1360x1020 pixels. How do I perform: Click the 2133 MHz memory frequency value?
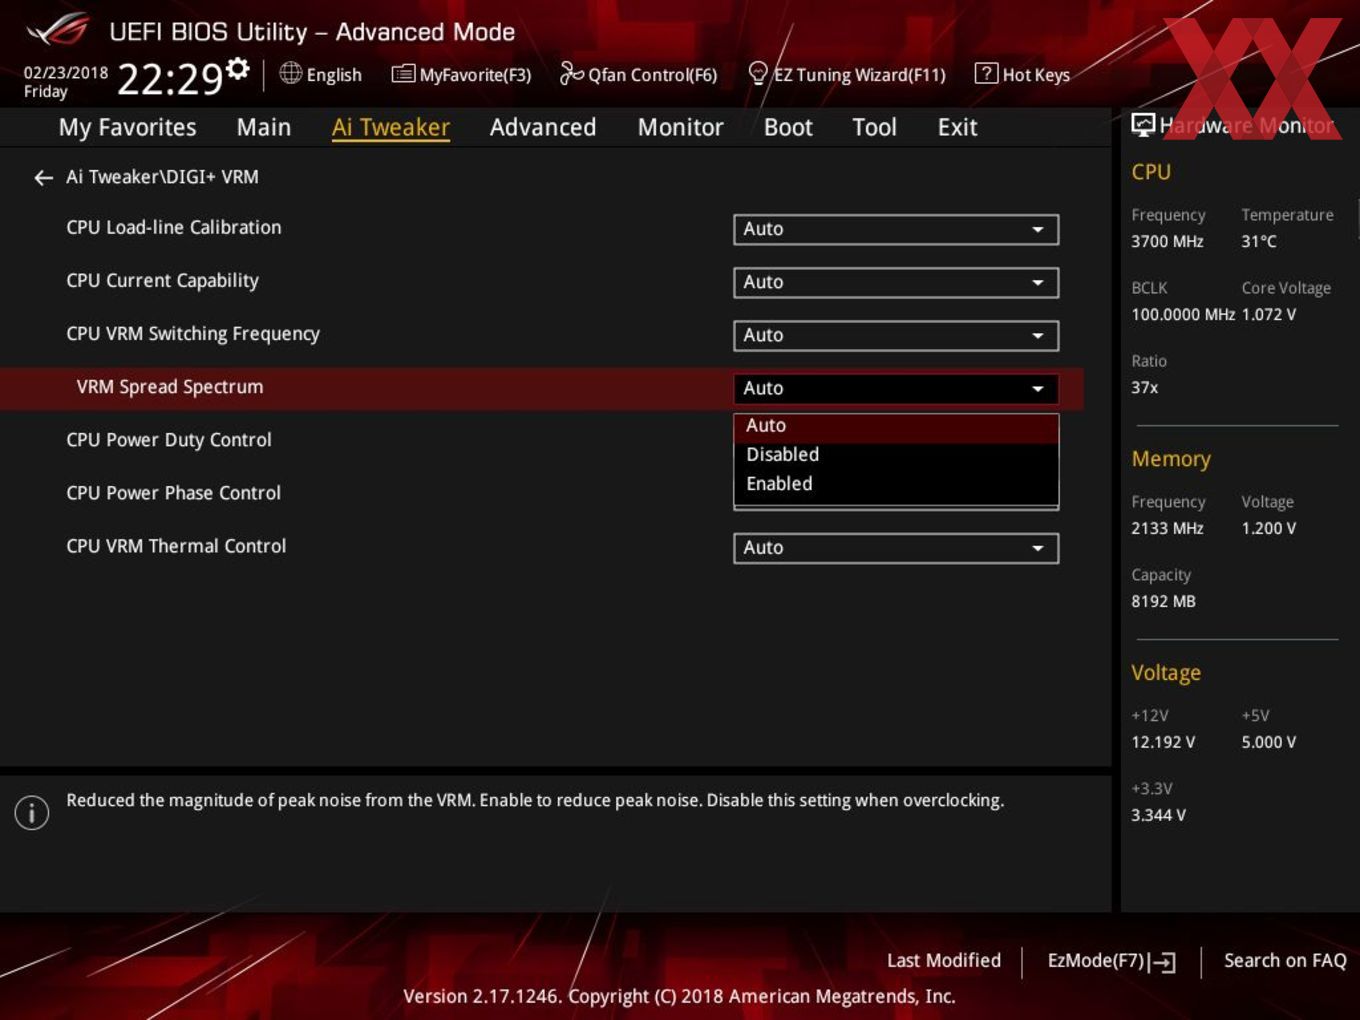(x=1167, y=529)
